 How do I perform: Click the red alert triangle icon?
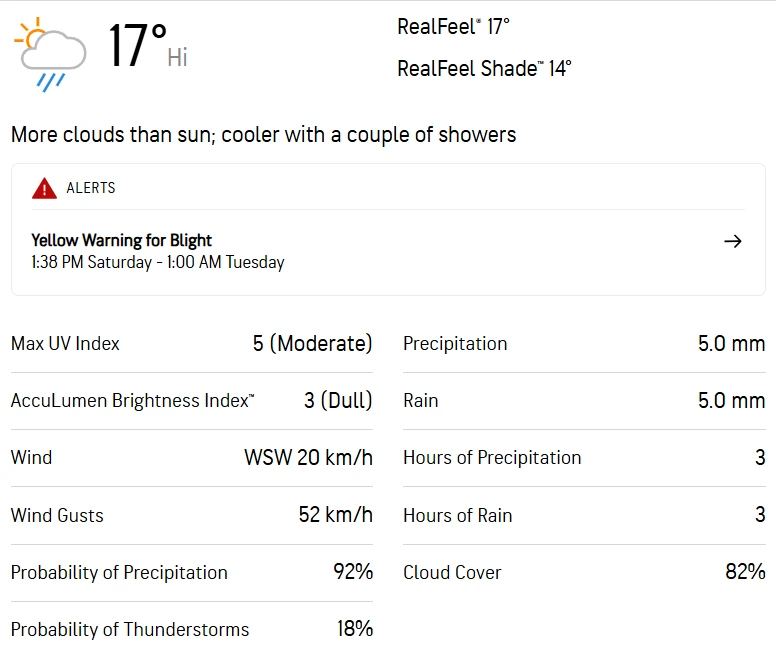pos(44,188)
